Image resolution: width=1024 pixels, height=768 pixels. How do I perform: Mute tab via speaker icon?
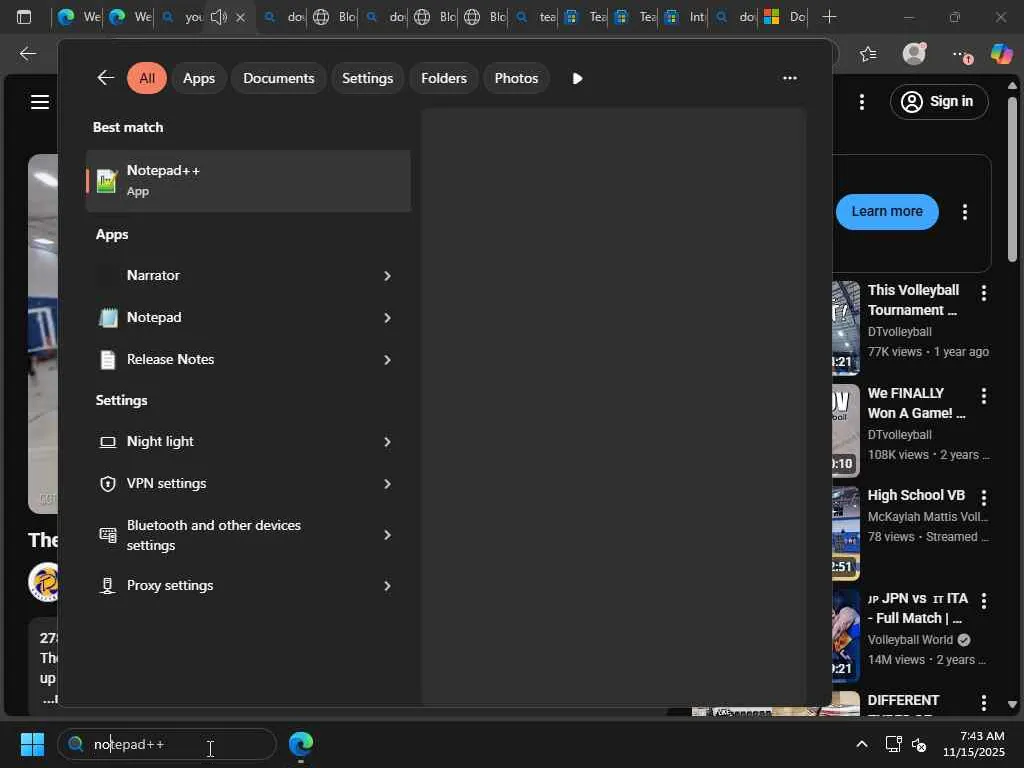tap(219, 17)
